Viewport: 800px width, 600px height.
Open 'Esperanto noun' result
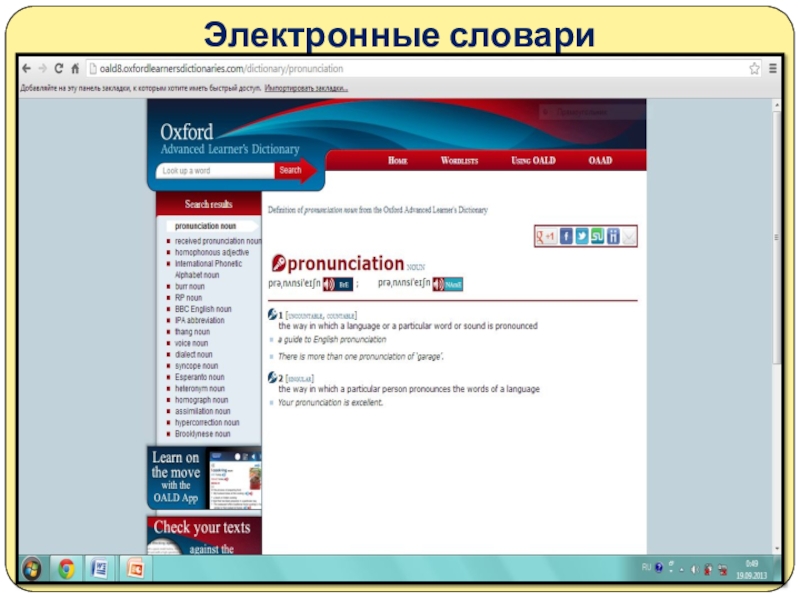tap(199, 377)
